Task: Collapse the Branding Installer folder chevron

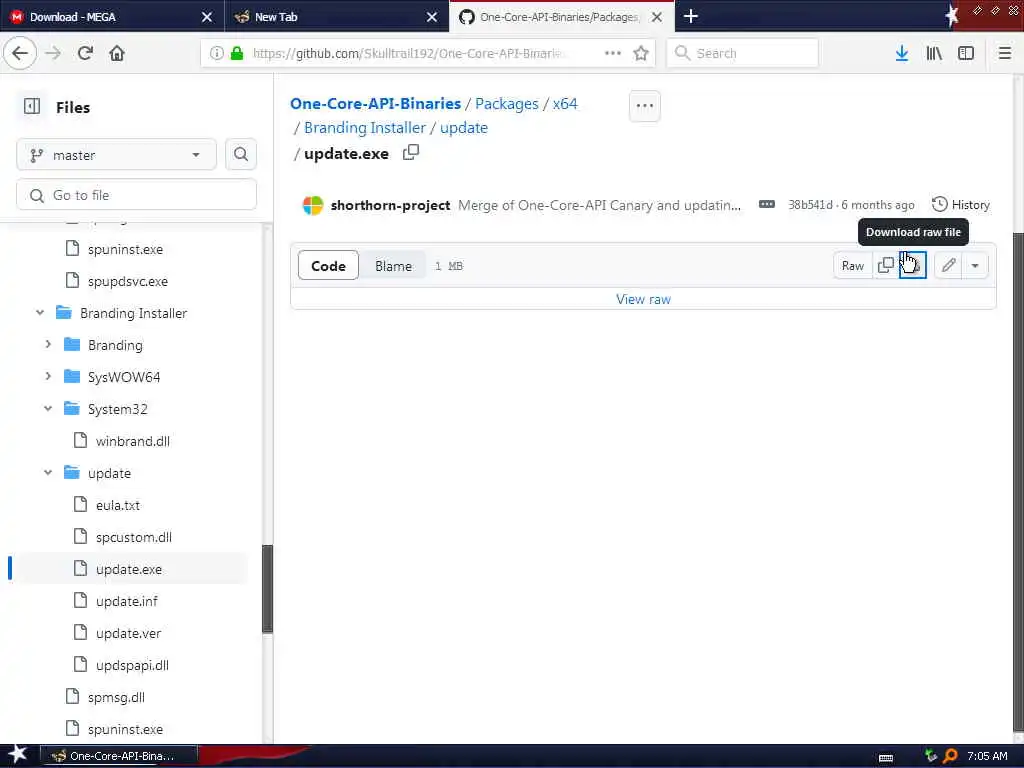Action: [40, 313]
